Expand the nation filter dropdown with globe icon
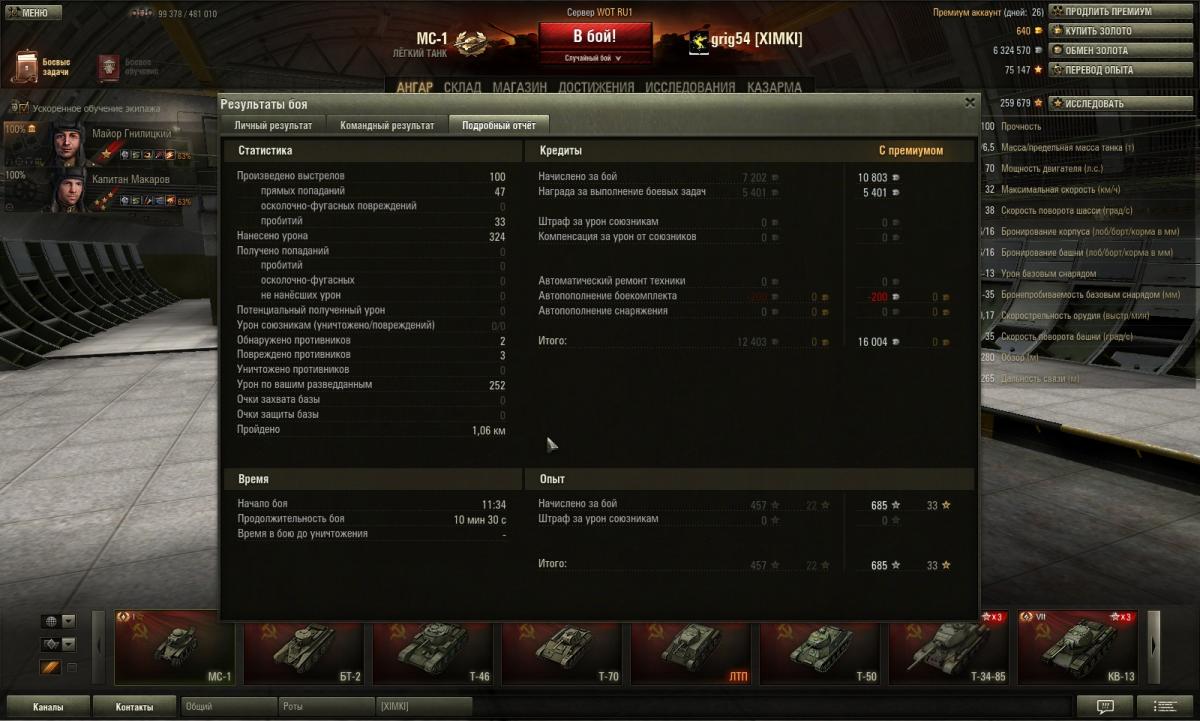 [58, 621]
